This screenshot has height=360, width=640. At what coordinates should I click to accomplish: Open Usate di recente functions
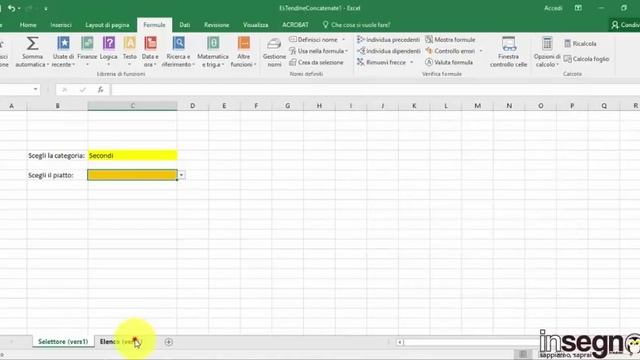tap(63, 51)
